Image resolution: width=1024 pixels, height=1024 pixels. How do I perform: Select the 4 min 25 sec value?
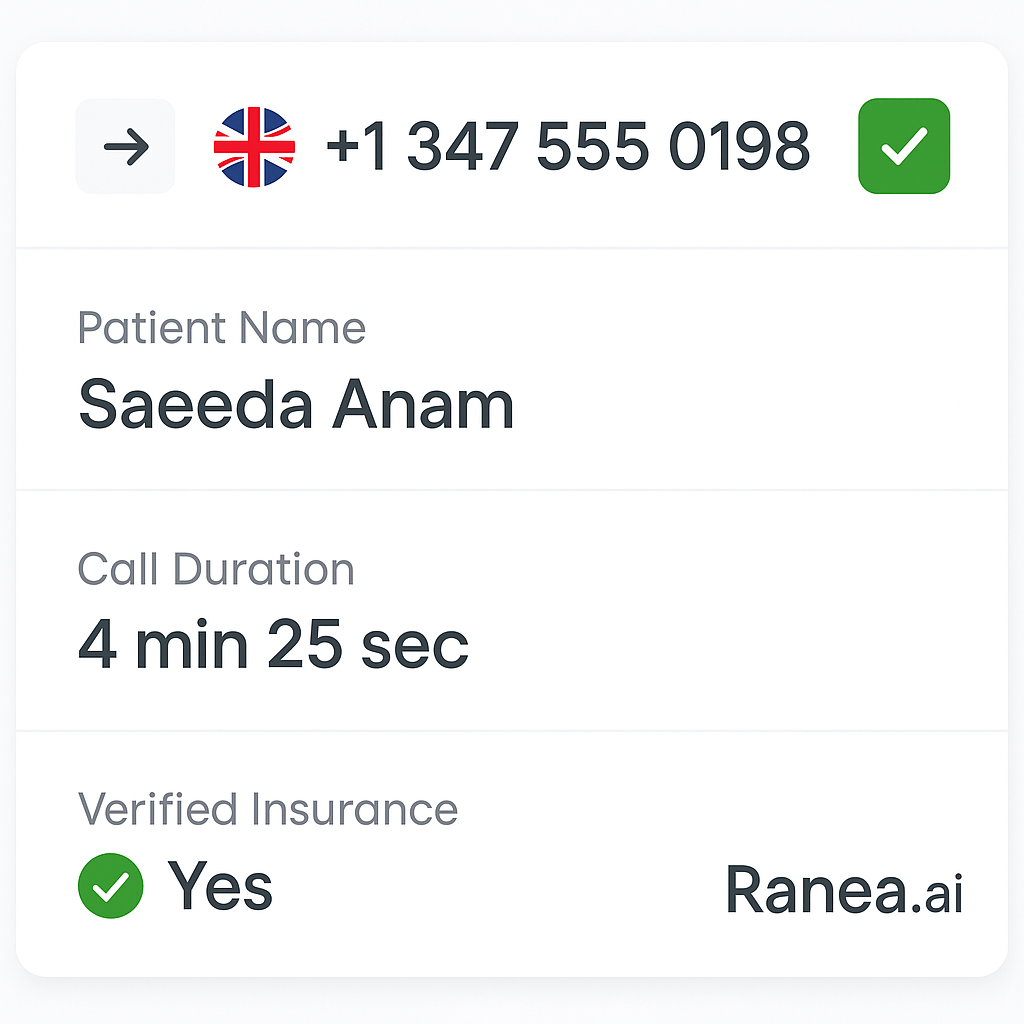274,645
